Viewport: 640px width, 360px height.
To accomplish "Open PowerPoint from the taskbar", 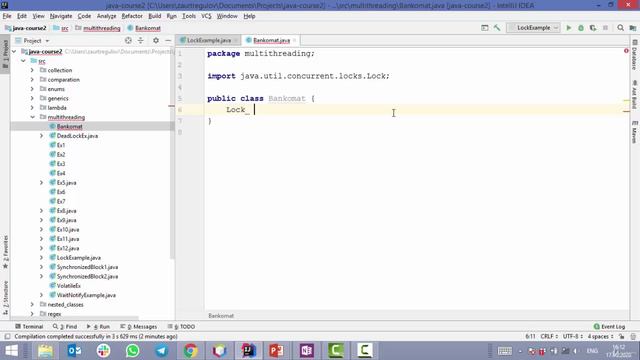I will pyautogui.click(x=277, y=351).
